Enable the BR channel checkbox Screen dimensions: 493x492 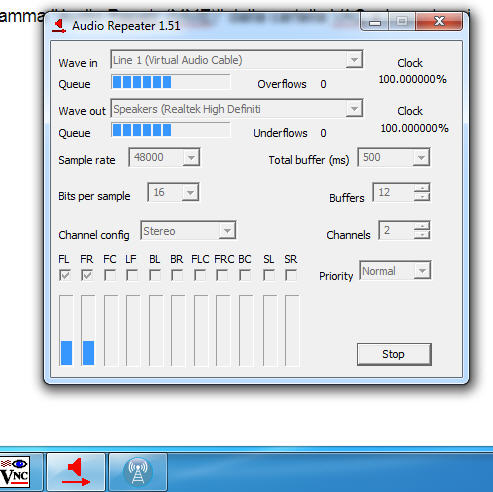pos(177,275)
